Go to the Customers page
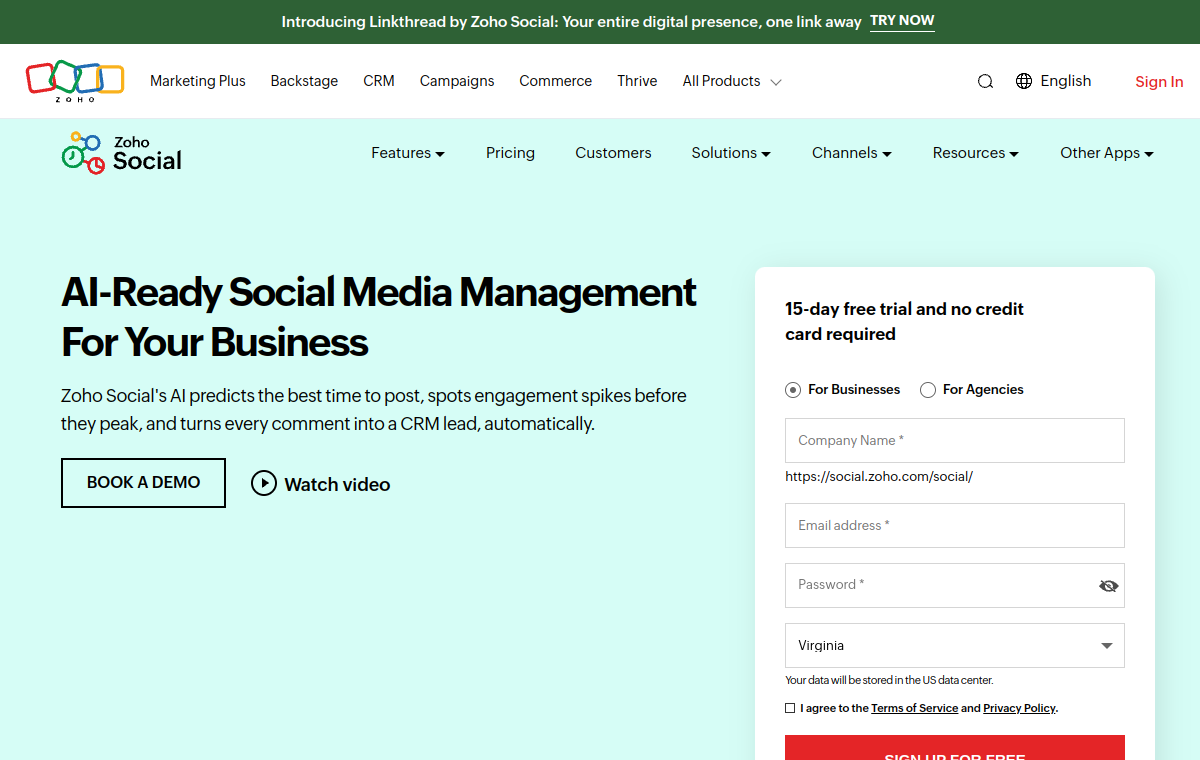 point(613,153)
